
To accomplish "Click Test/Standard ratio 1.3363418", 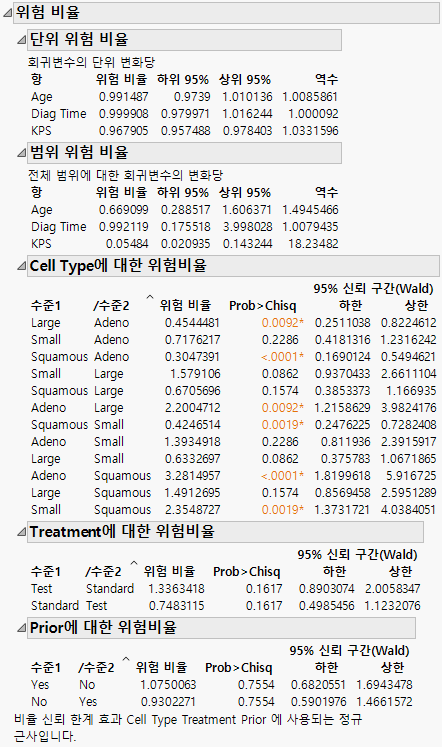I will coord(176,589).
